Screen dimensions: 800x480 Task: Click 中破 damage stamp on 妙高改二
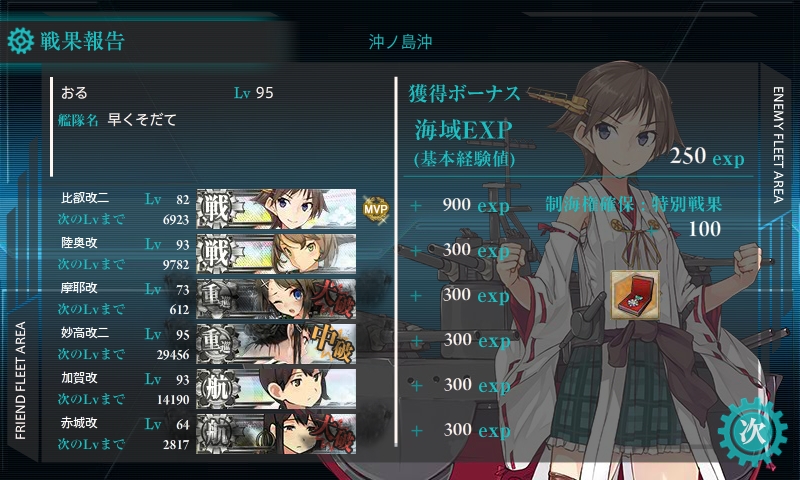click(x=333, y=344)
